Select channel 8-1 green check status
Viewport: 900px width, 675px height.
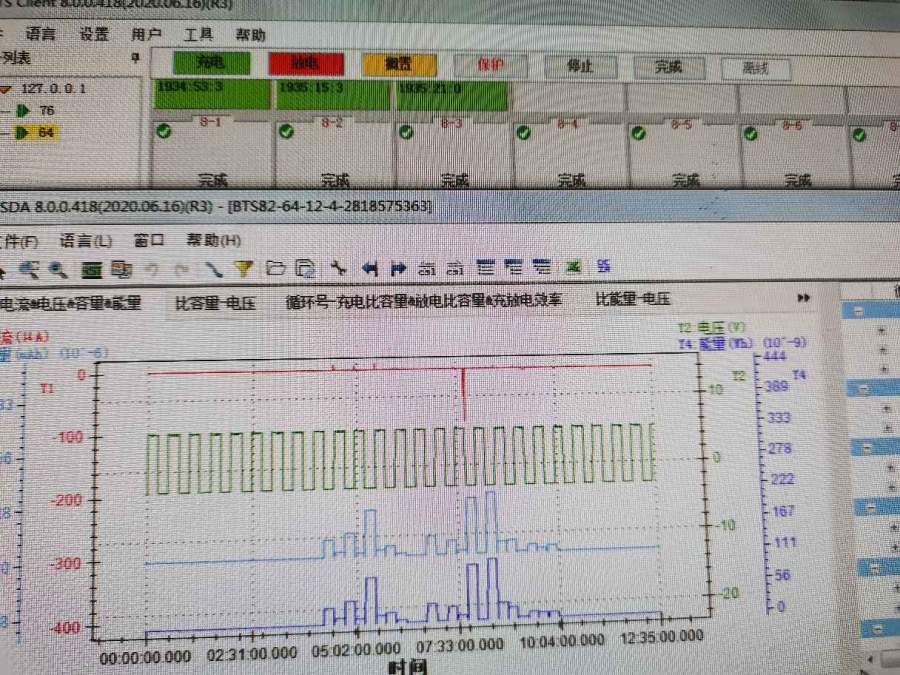click(164, 131)
